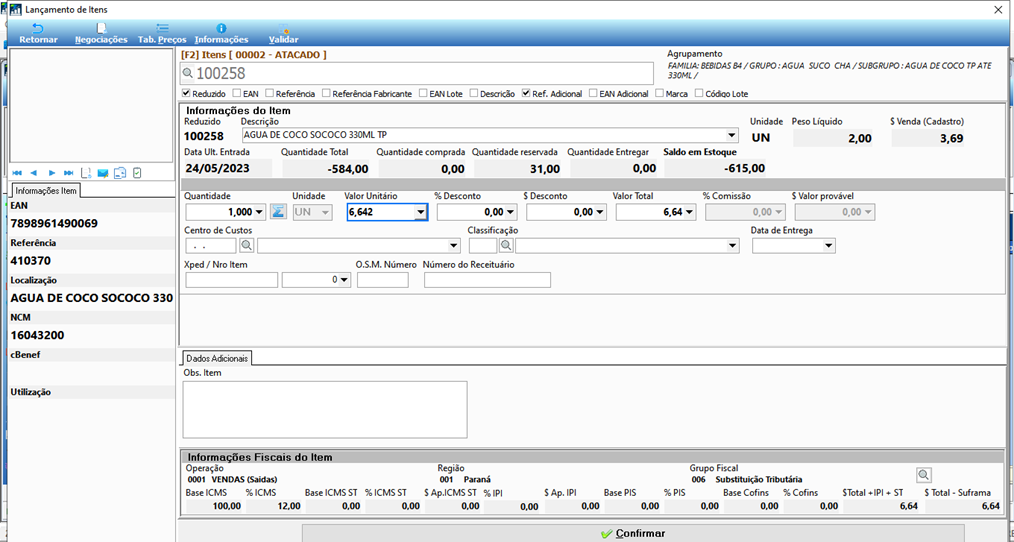Open the Valor Total dropdown arrow
This screenshot has height=542, width=1014.
tap(690, 212)
